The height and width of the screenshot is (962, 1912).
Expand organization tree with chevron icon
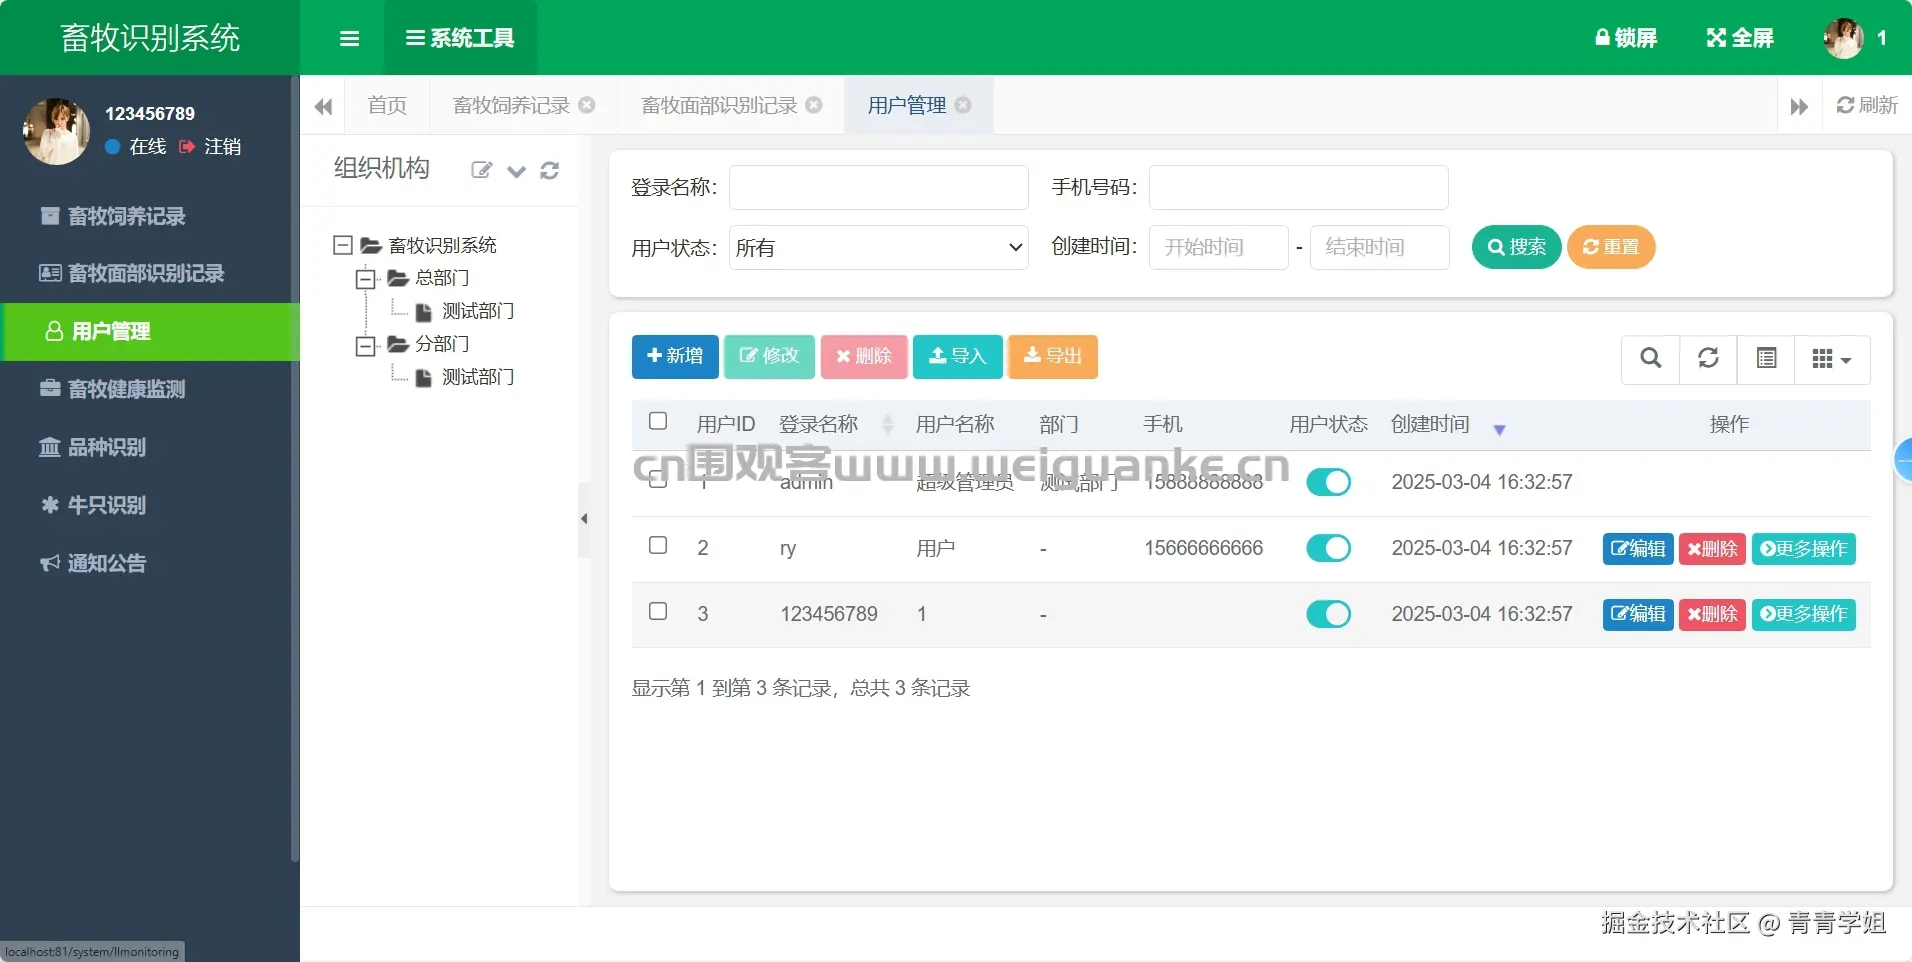(x=516, y=171)
